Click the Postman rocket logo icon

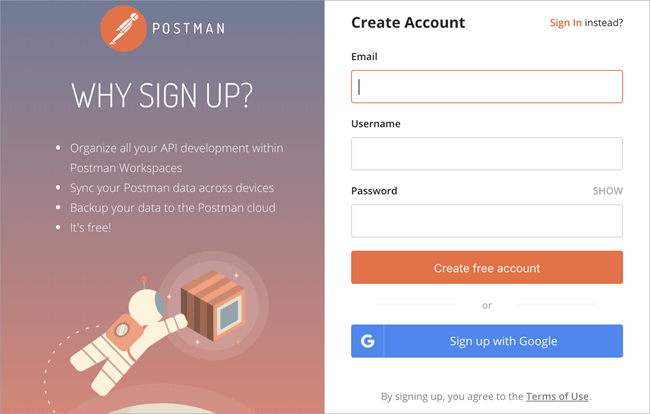click(124, 29)
